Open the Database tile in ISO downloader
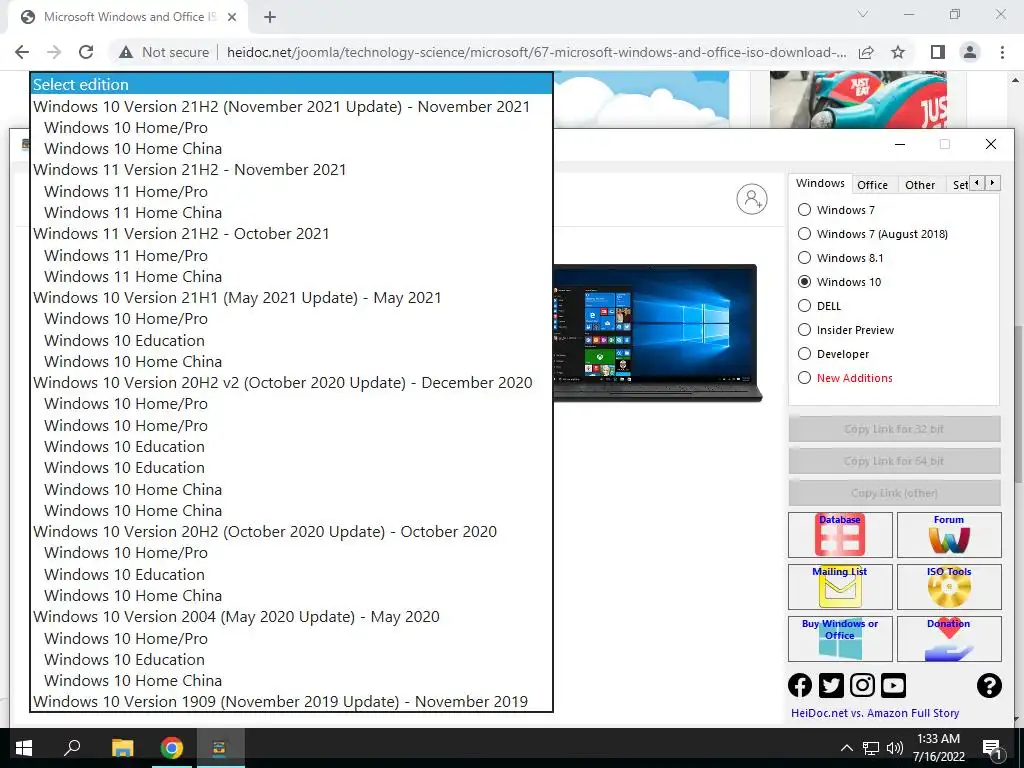 point(840,535)
